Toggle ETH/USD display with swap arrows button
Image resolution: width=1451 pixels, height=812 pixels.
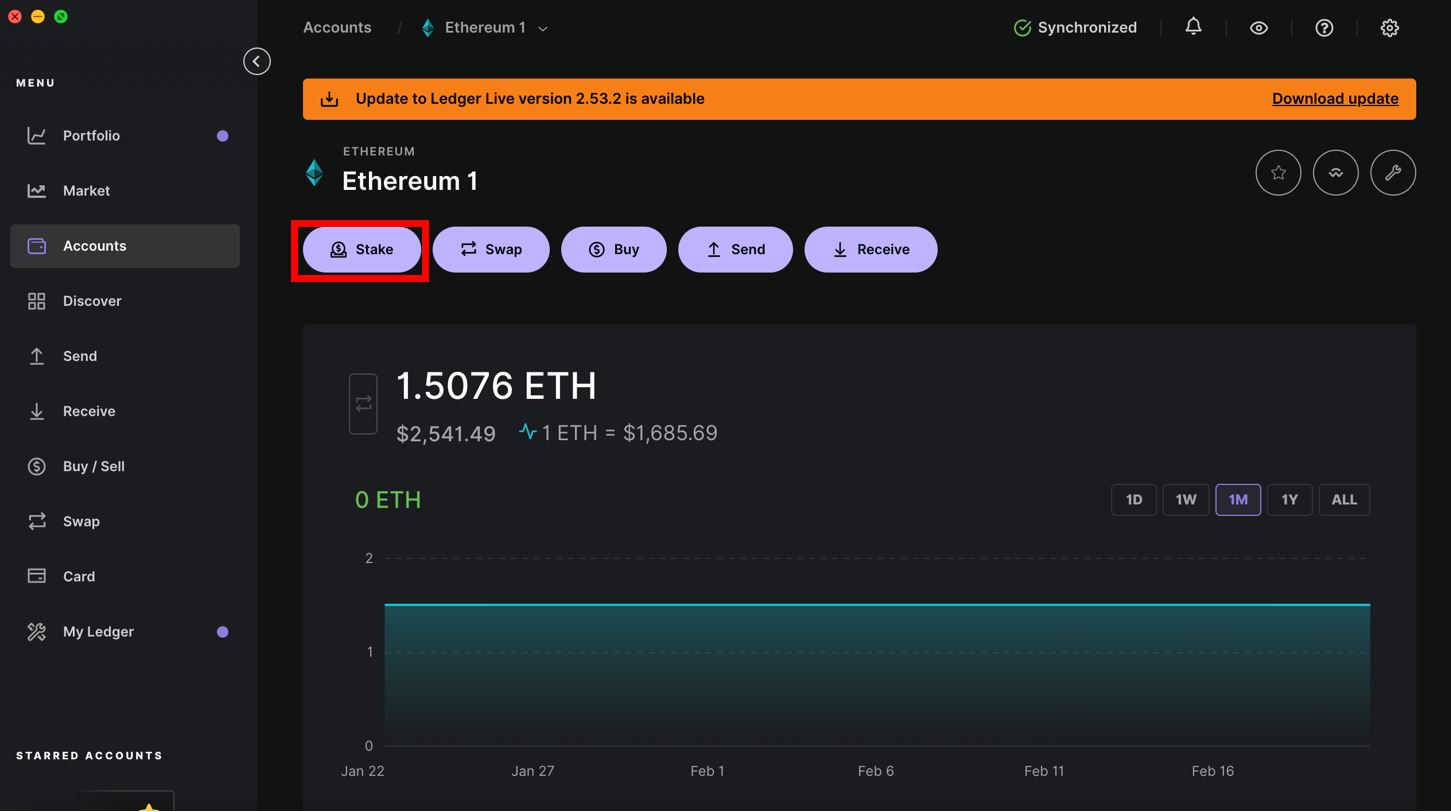click(363, 404)
